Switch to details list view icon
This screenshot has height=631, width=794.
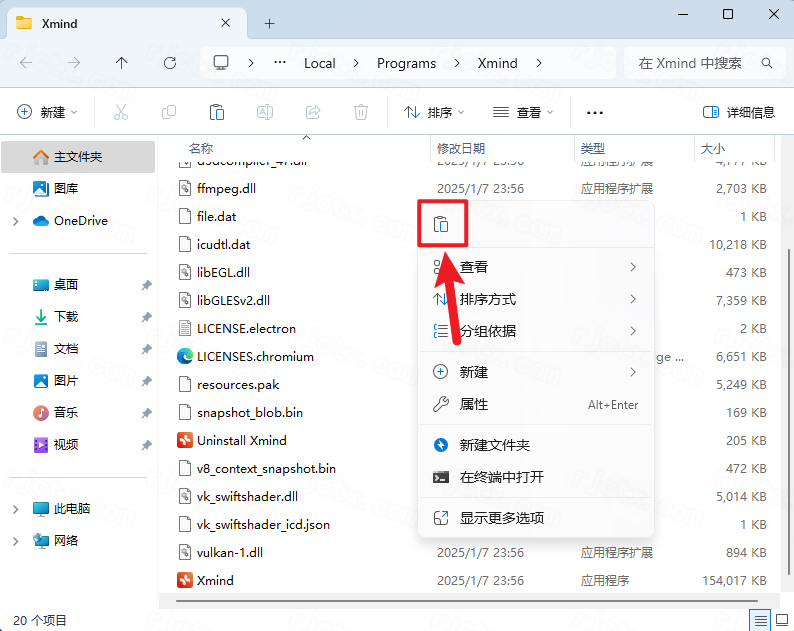coord(761,620)
